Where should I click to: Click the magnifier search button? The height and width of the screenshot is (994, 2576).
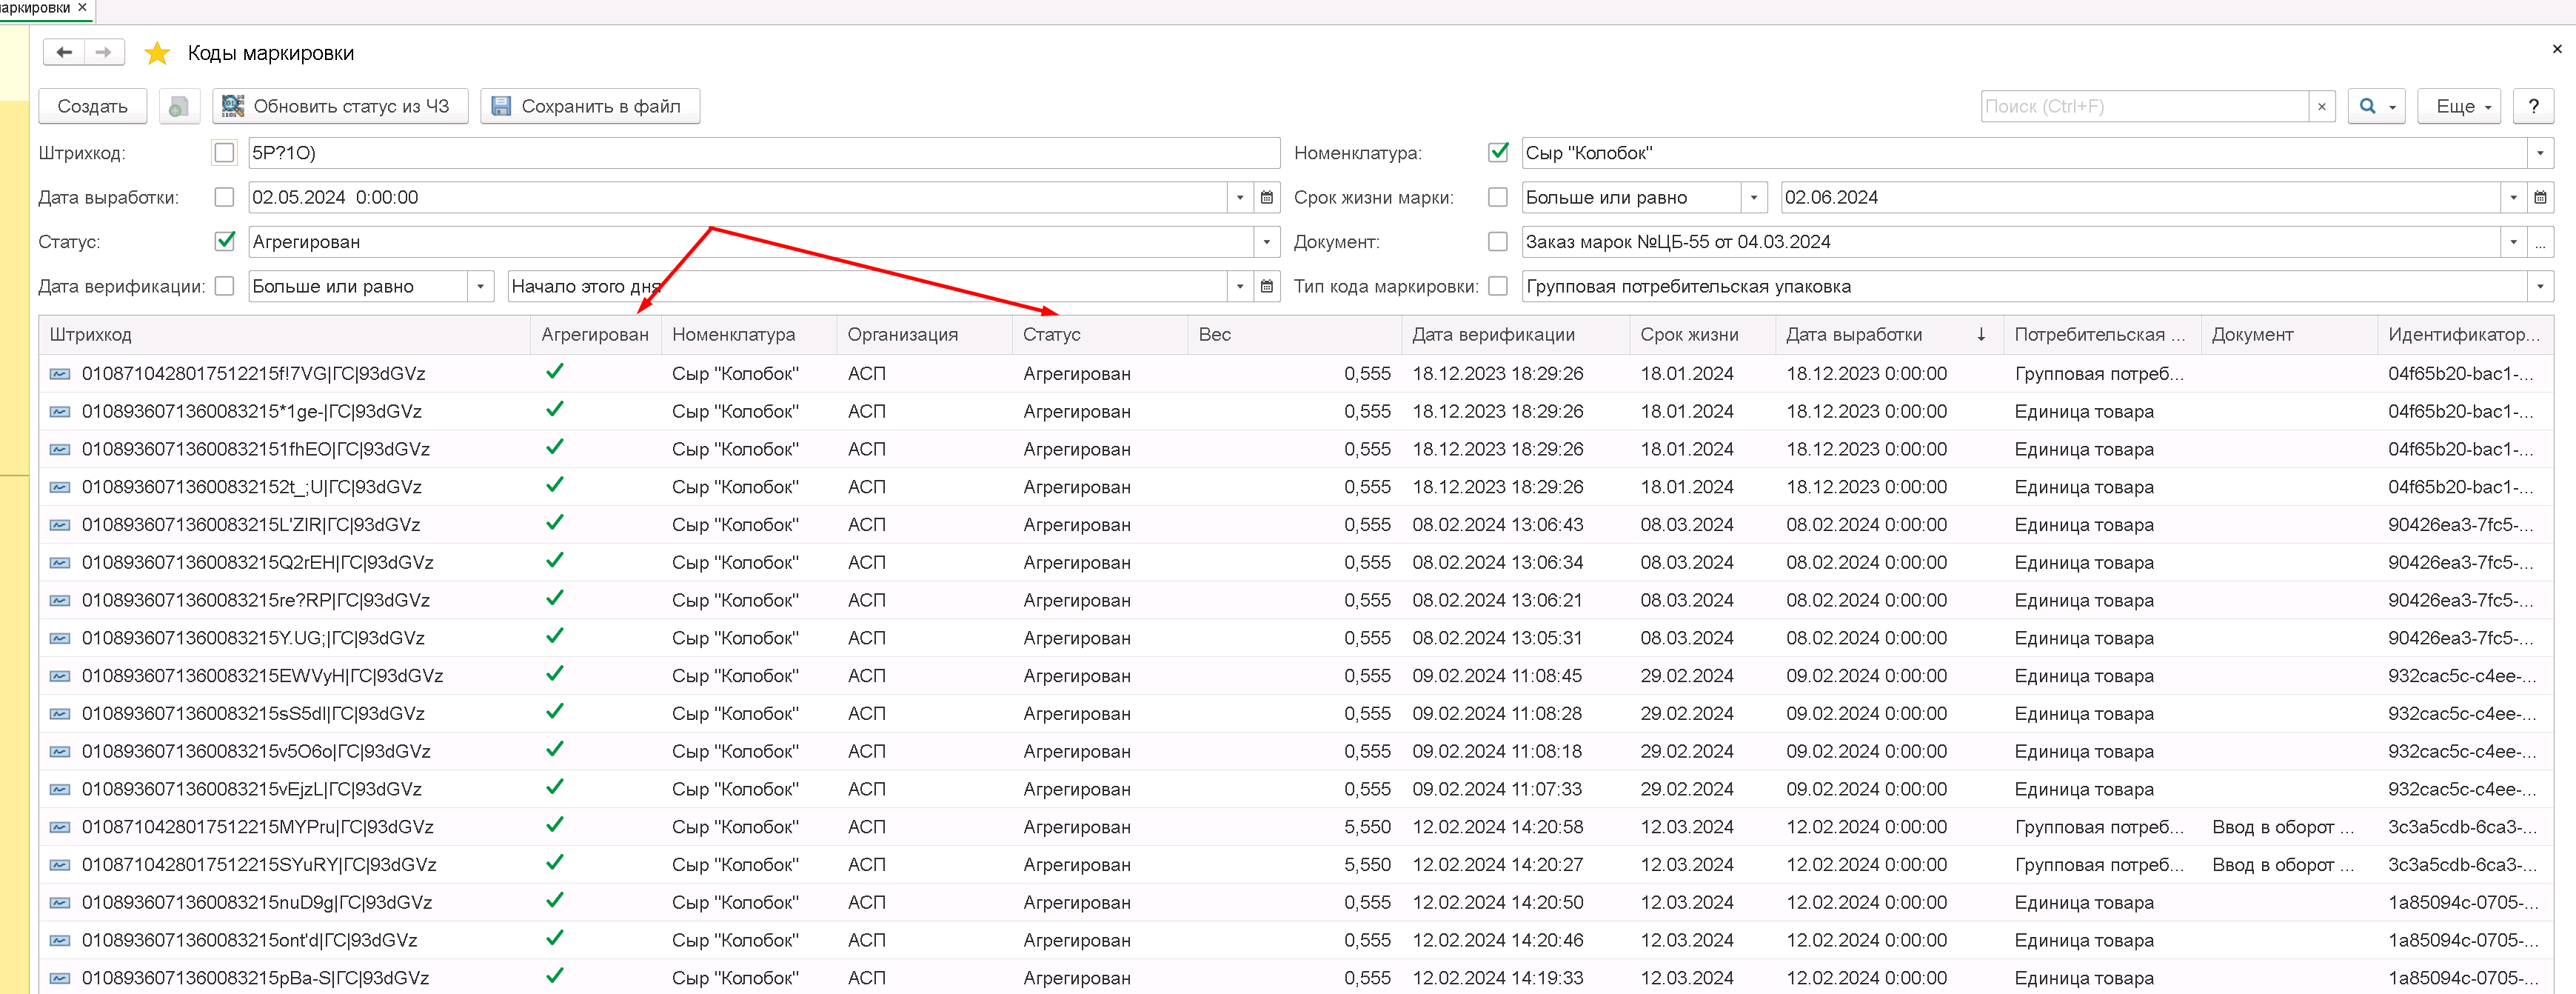click(x=2376, y=106)
